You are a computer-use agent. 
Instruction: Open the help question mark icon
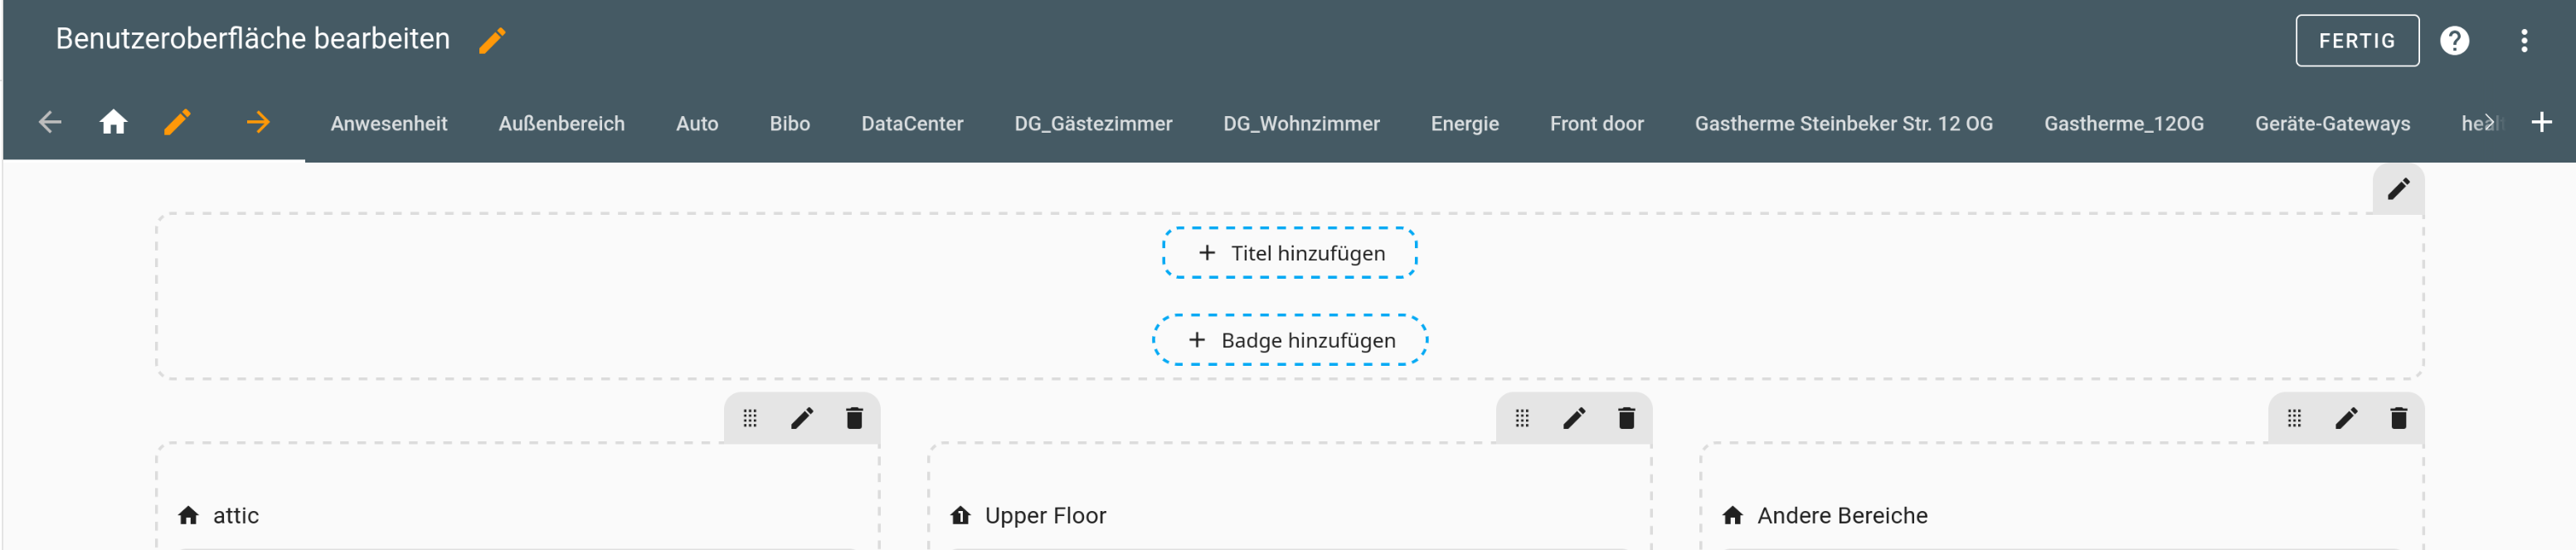pyautogui.click(x=2454, y=41)
